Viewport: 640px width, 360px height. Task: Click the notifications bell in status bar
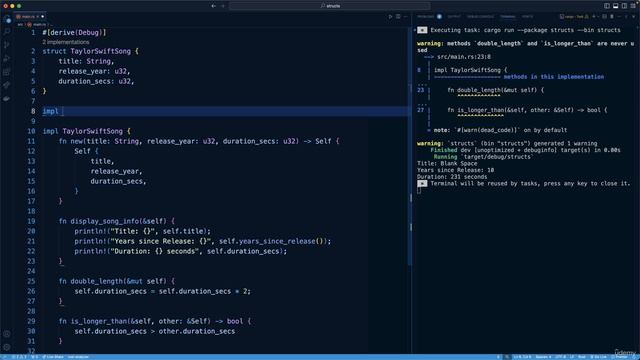635,357
